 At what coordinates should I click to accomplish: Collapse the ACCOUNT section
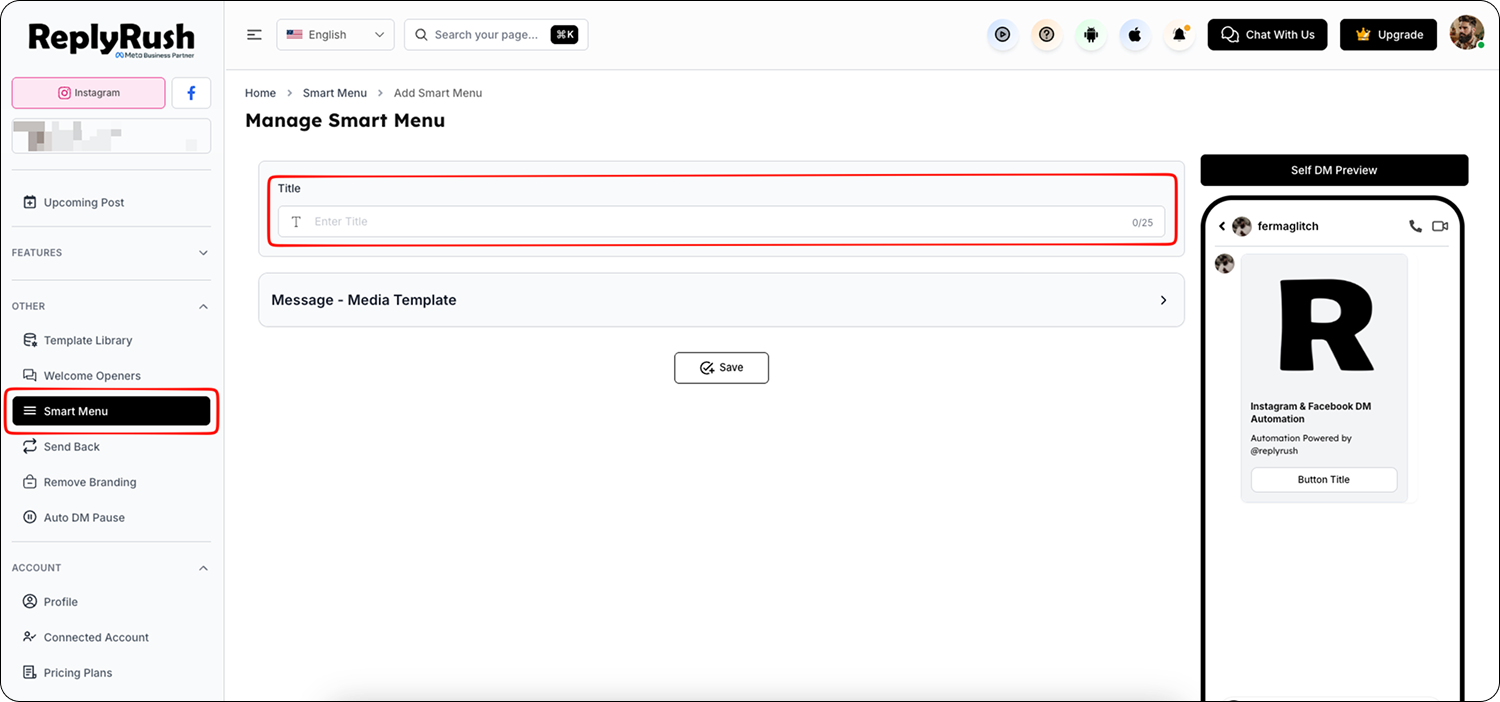pyautogui.click(x=111, y=568)
